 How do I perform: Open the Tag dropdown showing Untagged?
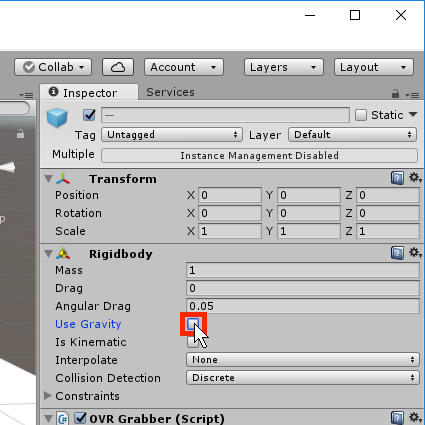pyautogui.click(x=172, y=135)
